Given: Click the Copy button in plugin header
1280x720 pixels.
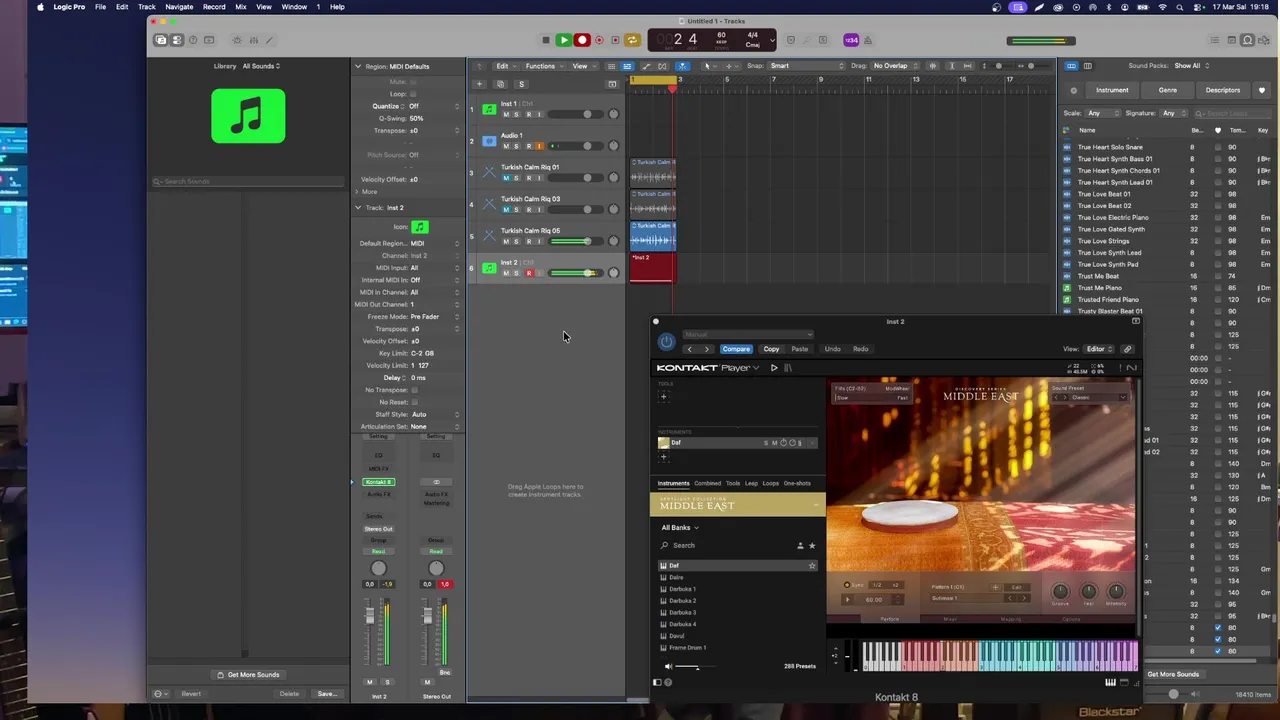Looking at the screenshot, I should coord(771,349).
